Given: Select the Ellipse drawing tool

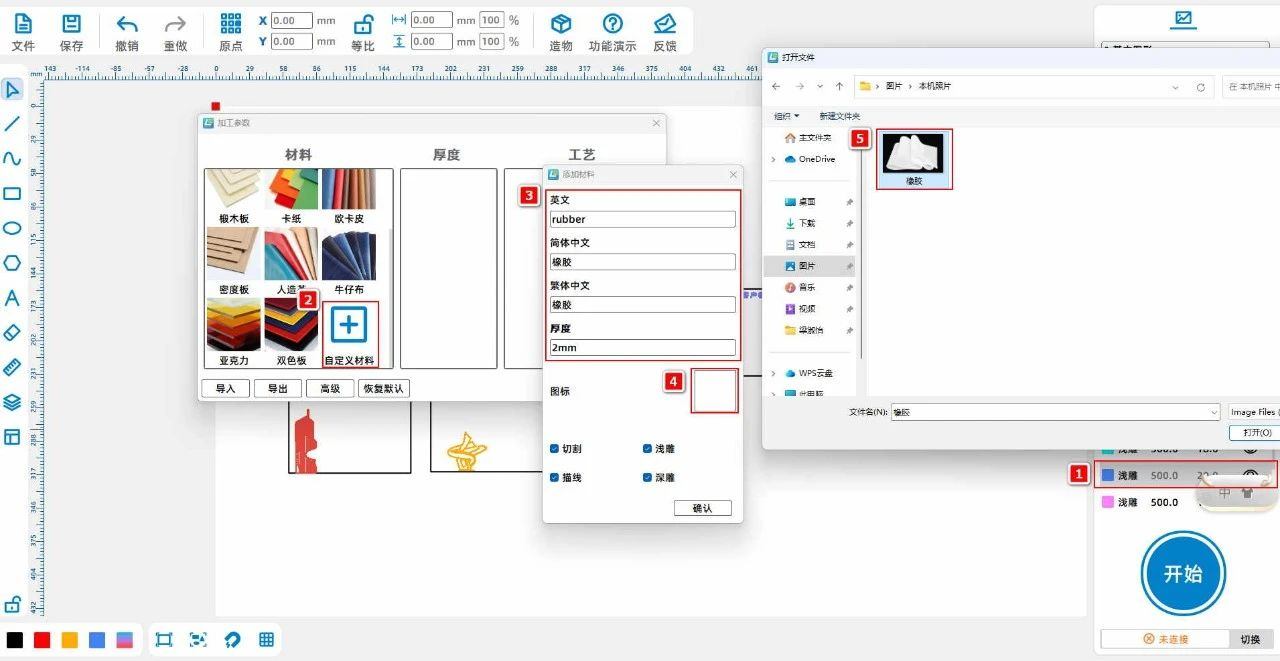Looking at the screenshot, I should [x=12, y=228].
